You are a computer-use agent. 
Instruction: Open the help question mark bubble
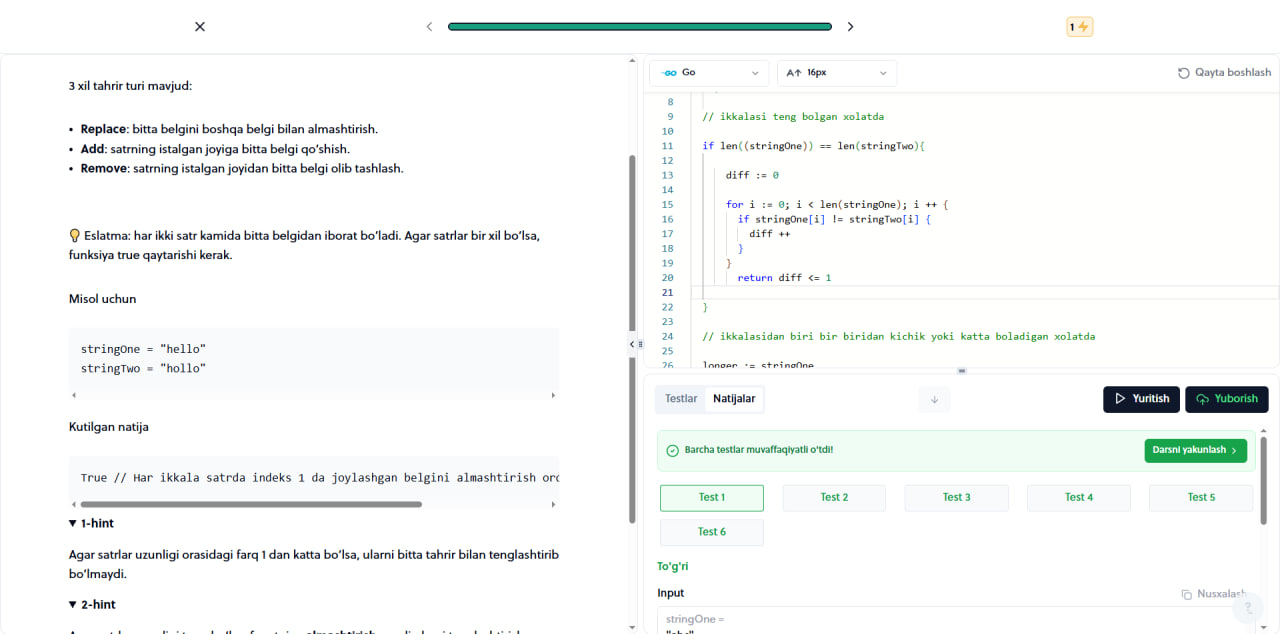coord(1247,607)
